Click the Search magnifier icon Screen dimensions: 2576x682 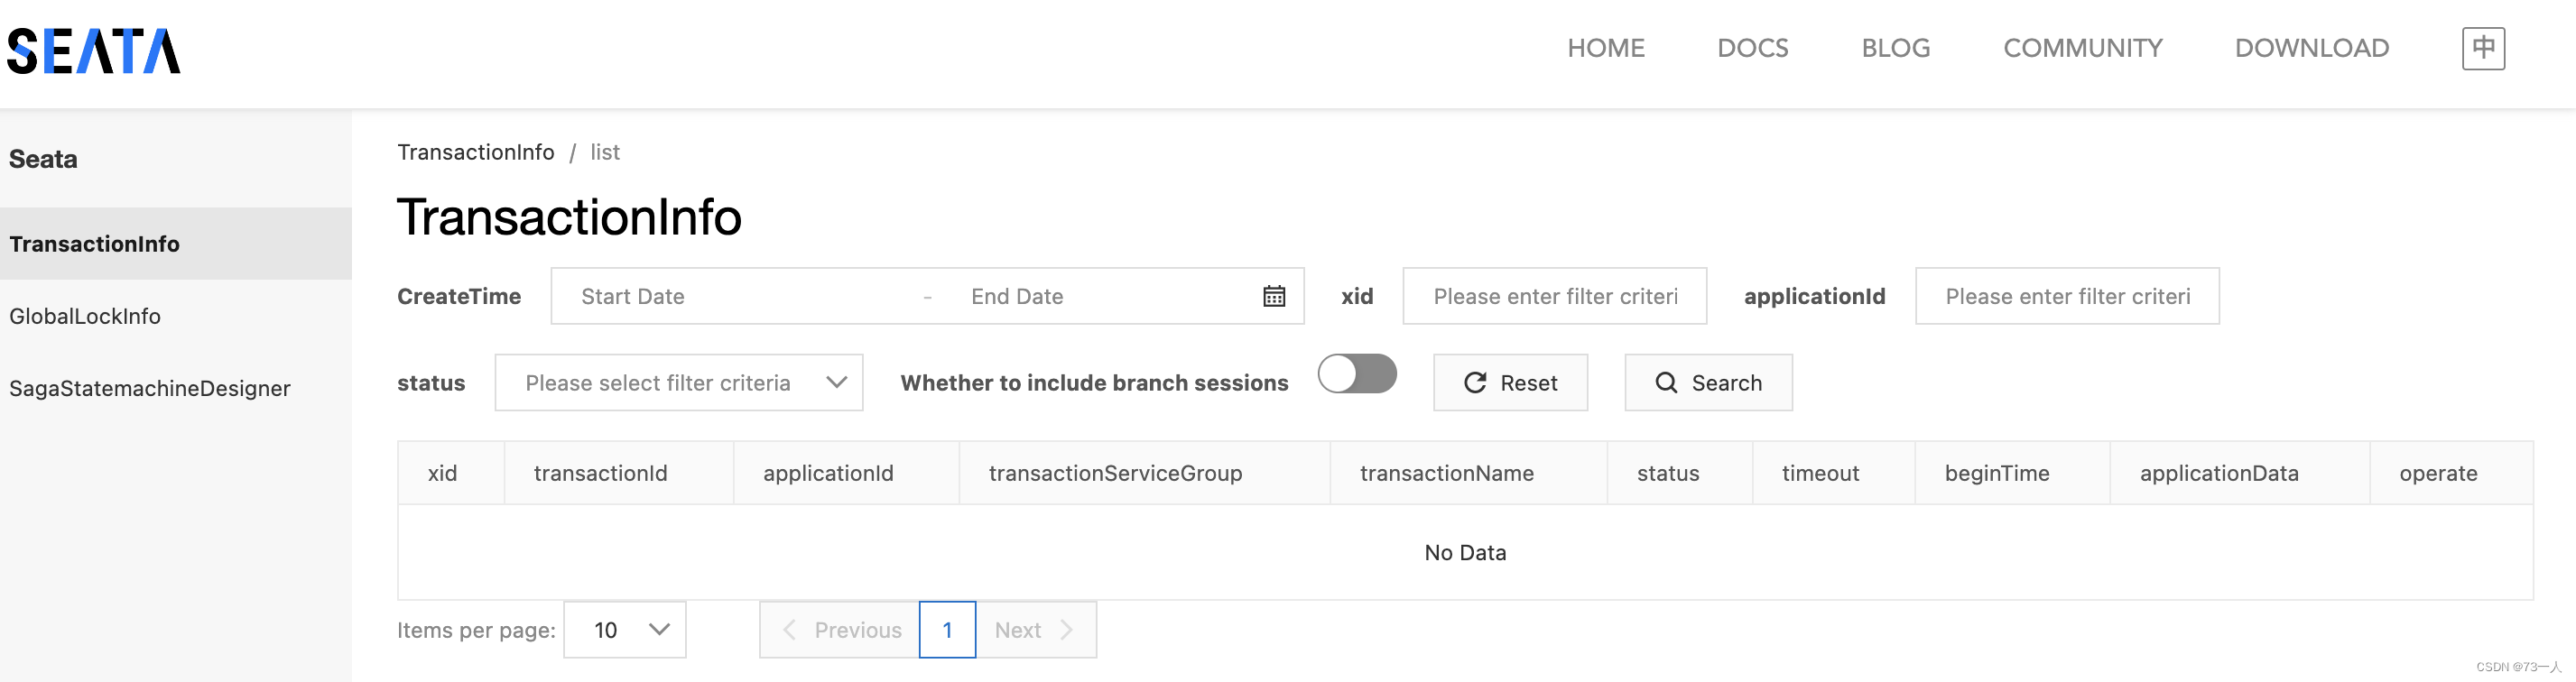(1666, 383)
